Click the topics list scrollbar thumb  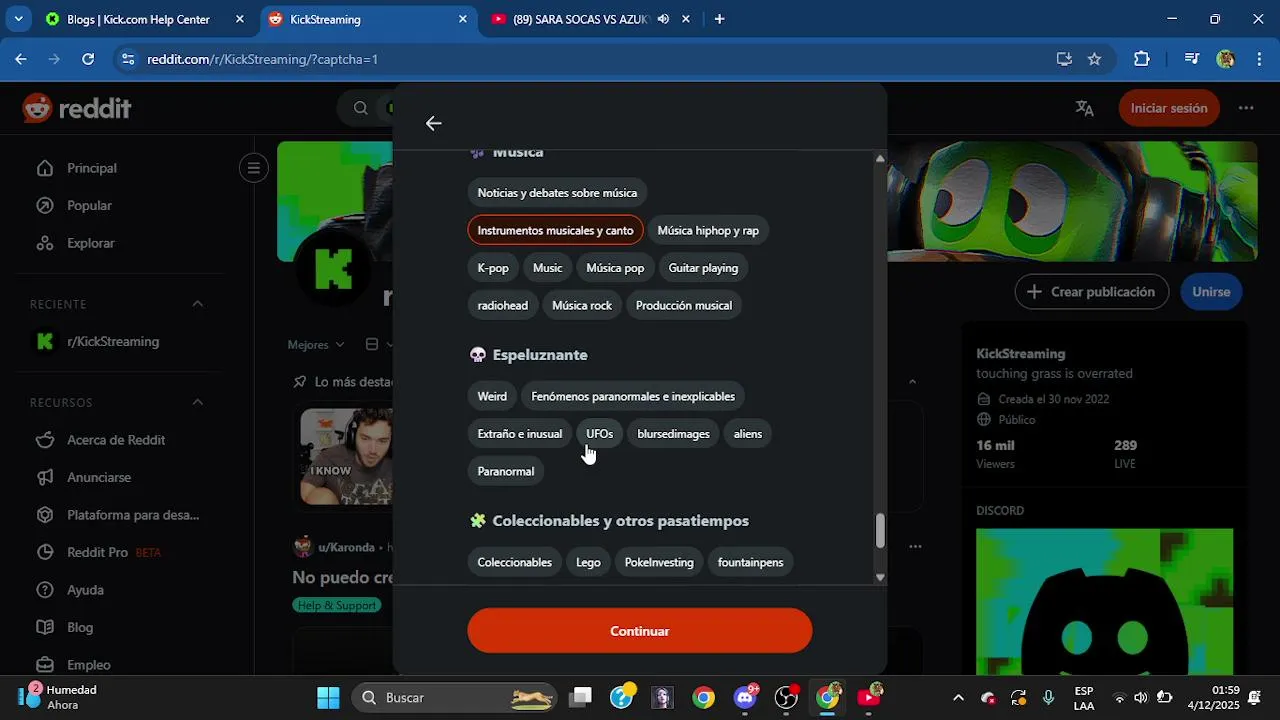tap(880, 531)
